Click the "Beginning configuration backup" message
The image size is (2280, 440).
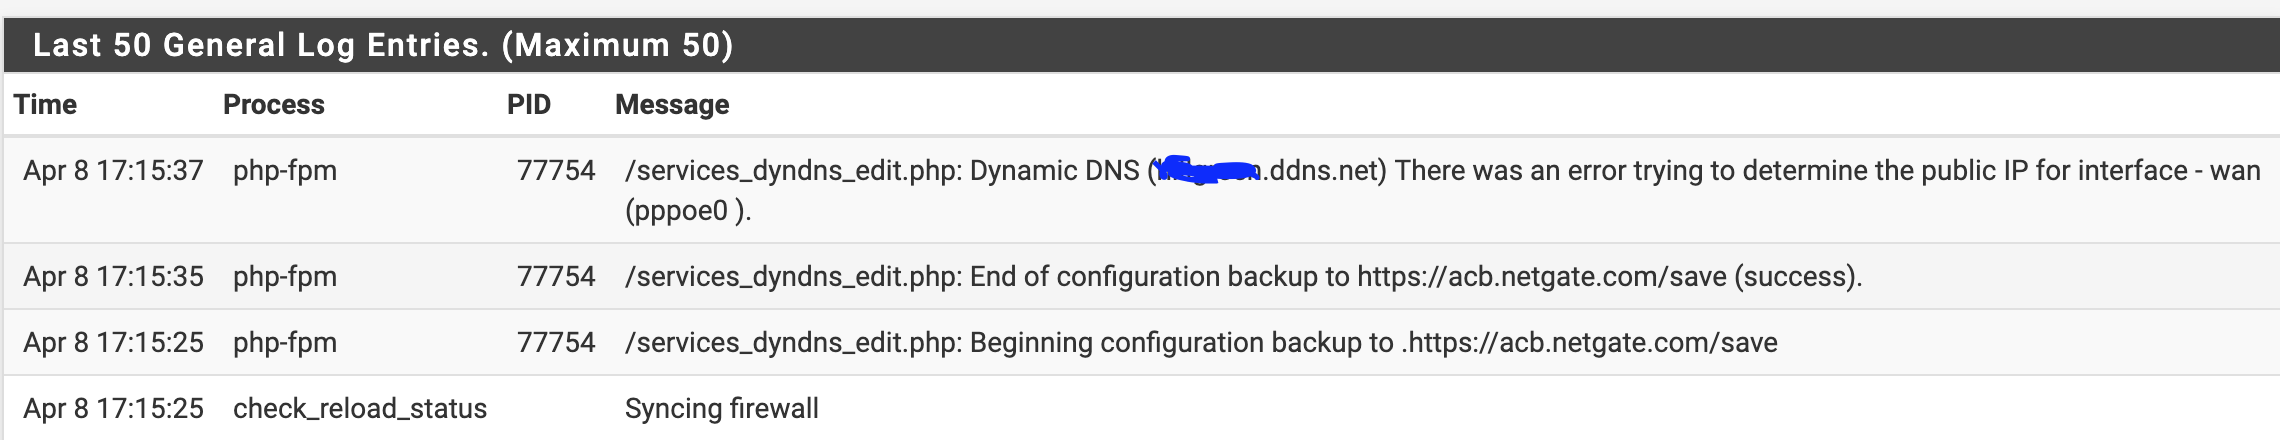pos(1200,342)
